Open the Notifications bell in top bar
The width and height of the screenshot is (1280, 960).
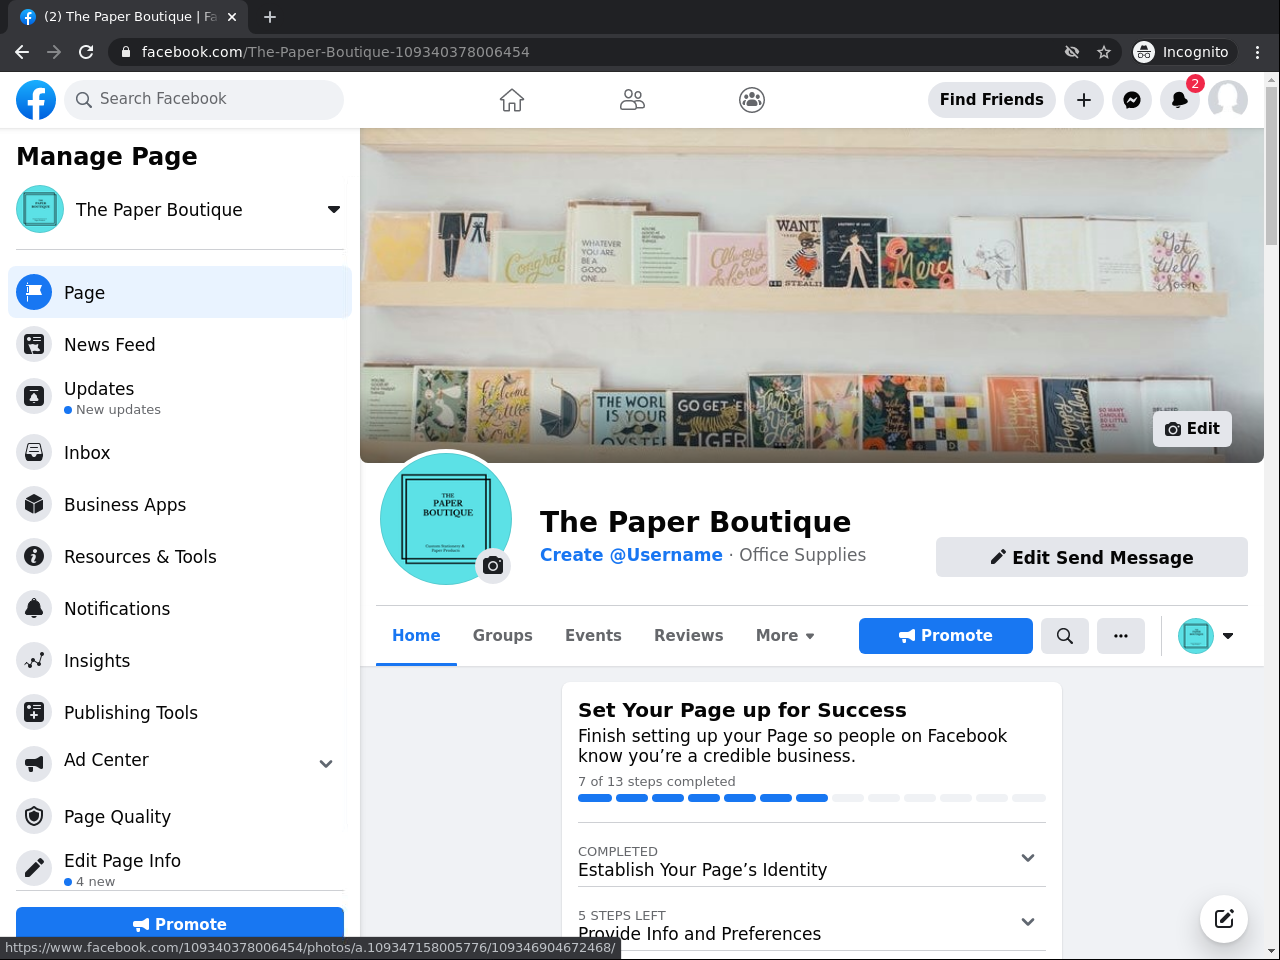1180,100
